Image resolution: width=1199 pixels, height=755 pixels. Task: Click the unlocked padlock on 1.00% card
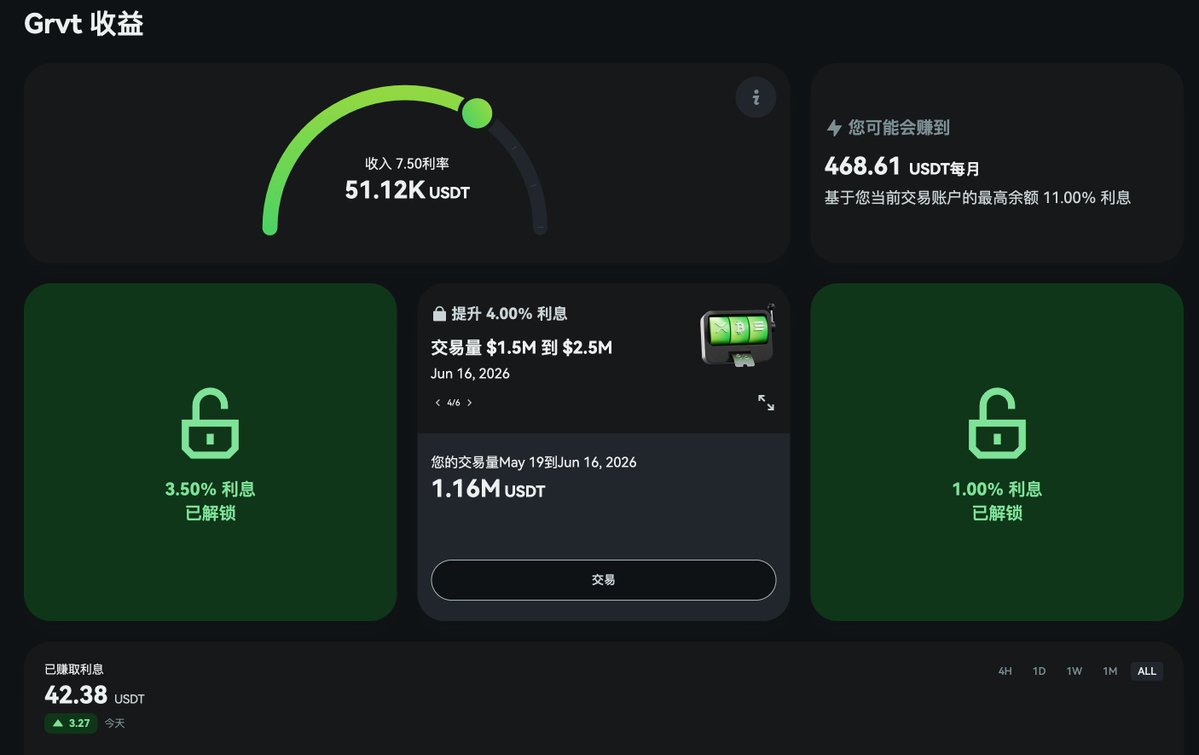click(997, 423)
